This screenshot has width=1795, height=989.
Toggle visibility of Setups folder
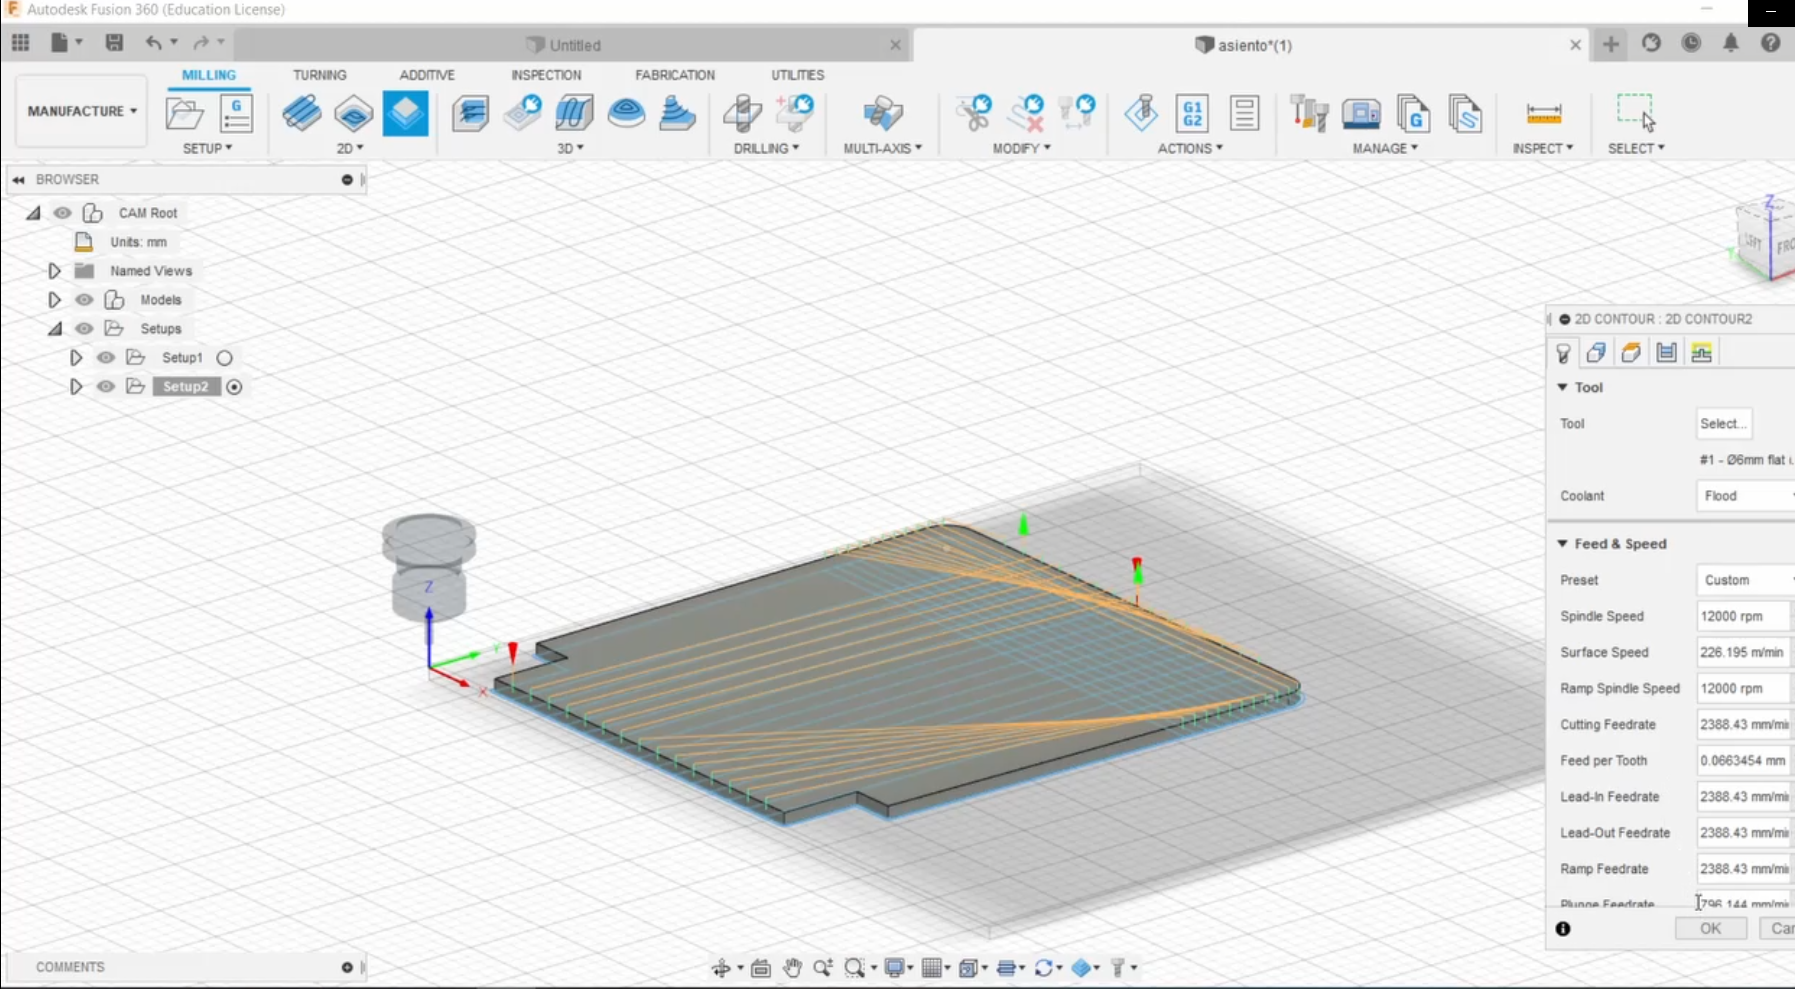click(84, 329)
